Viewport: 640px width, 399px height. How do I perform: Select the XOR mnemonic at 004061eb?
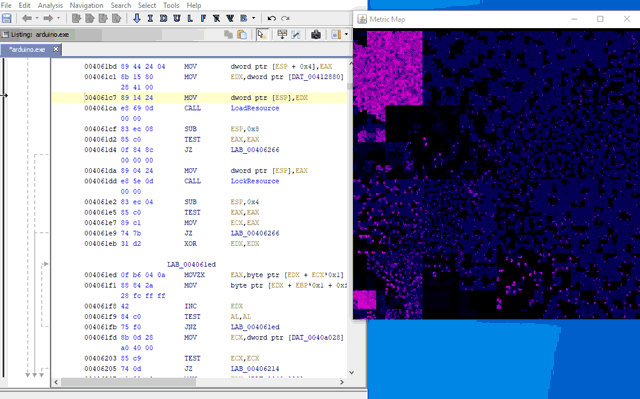(x=190, y=244)
